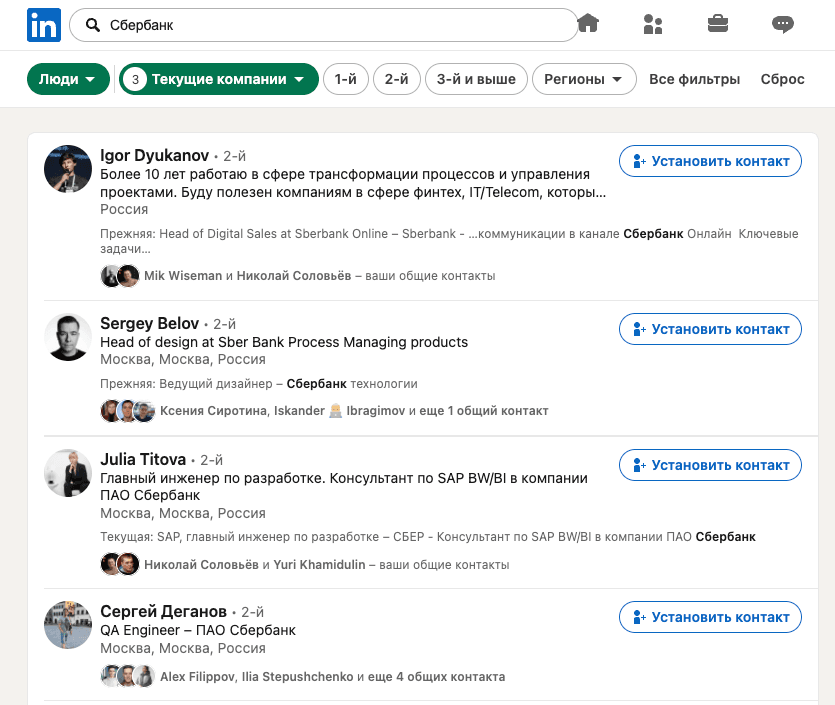
Task: Open the Jobs briefcase icon
Action: tap(718, 24)
